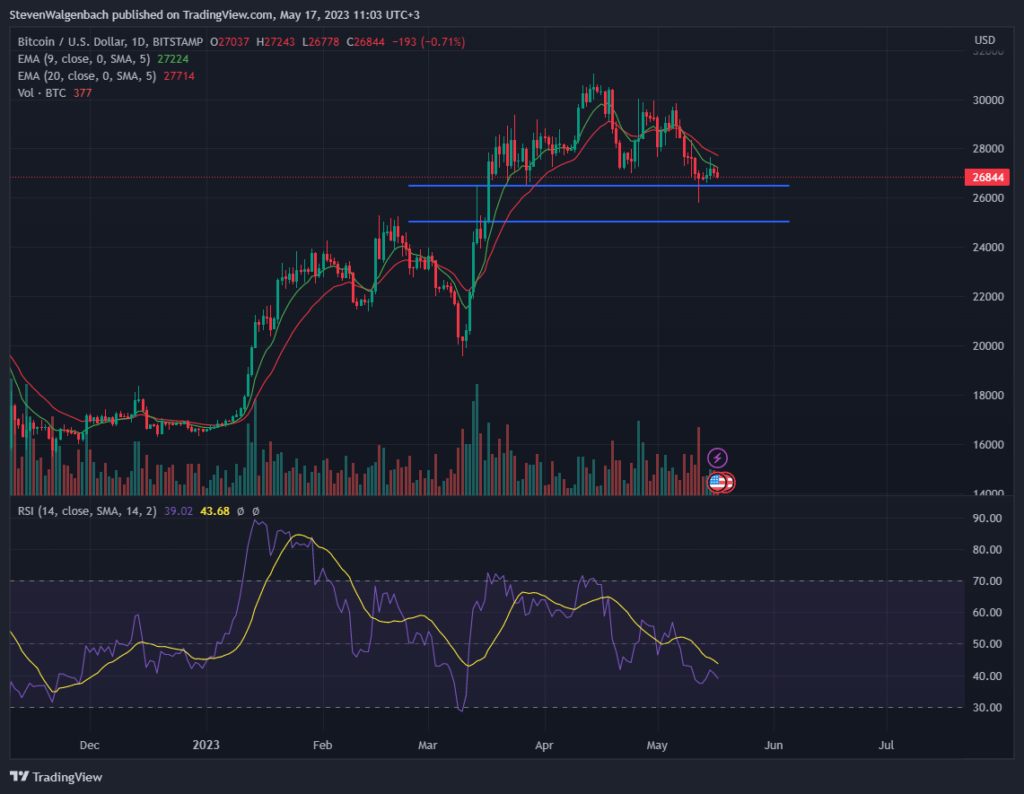Click the RSI value 39.02 in purple

coord(178,511)
